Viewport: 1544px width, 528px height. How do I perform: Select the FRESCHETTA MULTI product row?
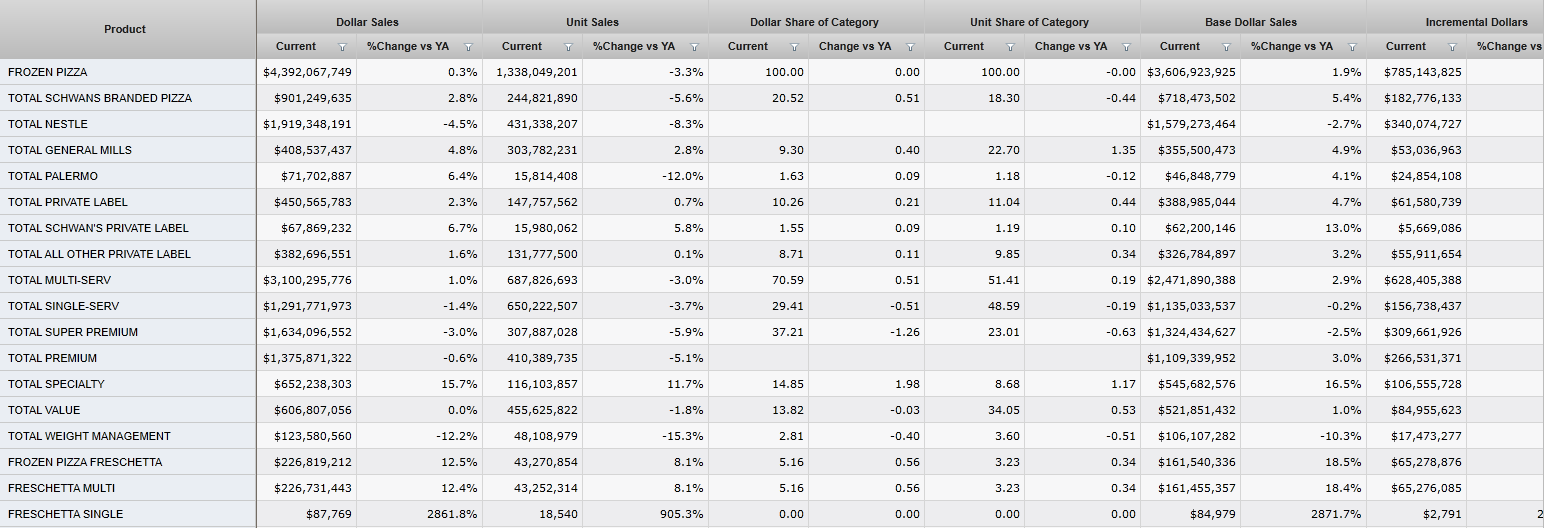tap(61, 488)
